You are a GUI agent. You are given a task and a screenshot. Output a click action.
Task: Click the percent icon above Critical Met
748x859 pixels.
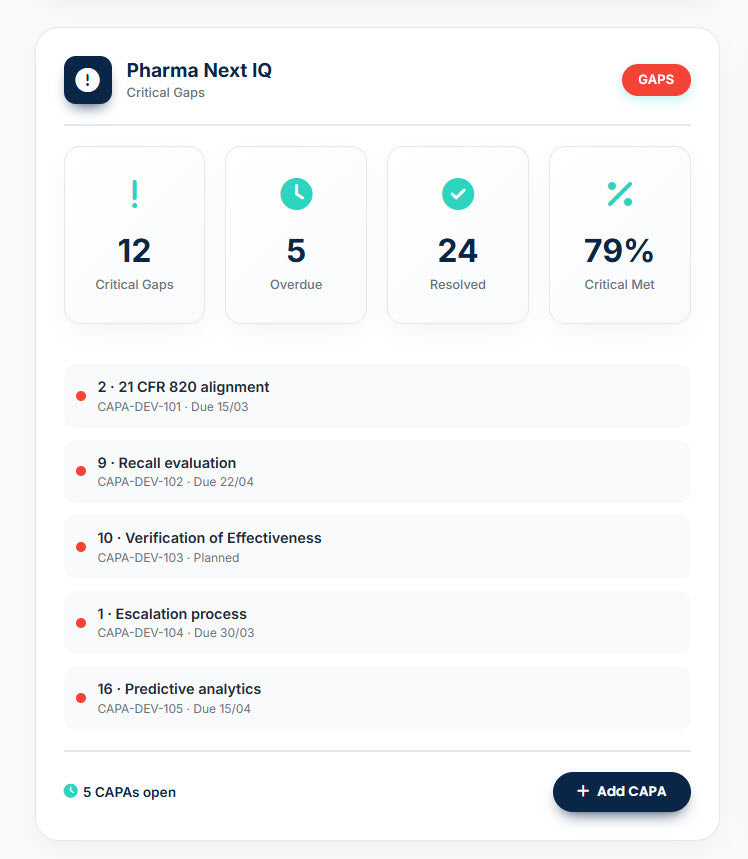pyautogui.click(x=619, y=194)
